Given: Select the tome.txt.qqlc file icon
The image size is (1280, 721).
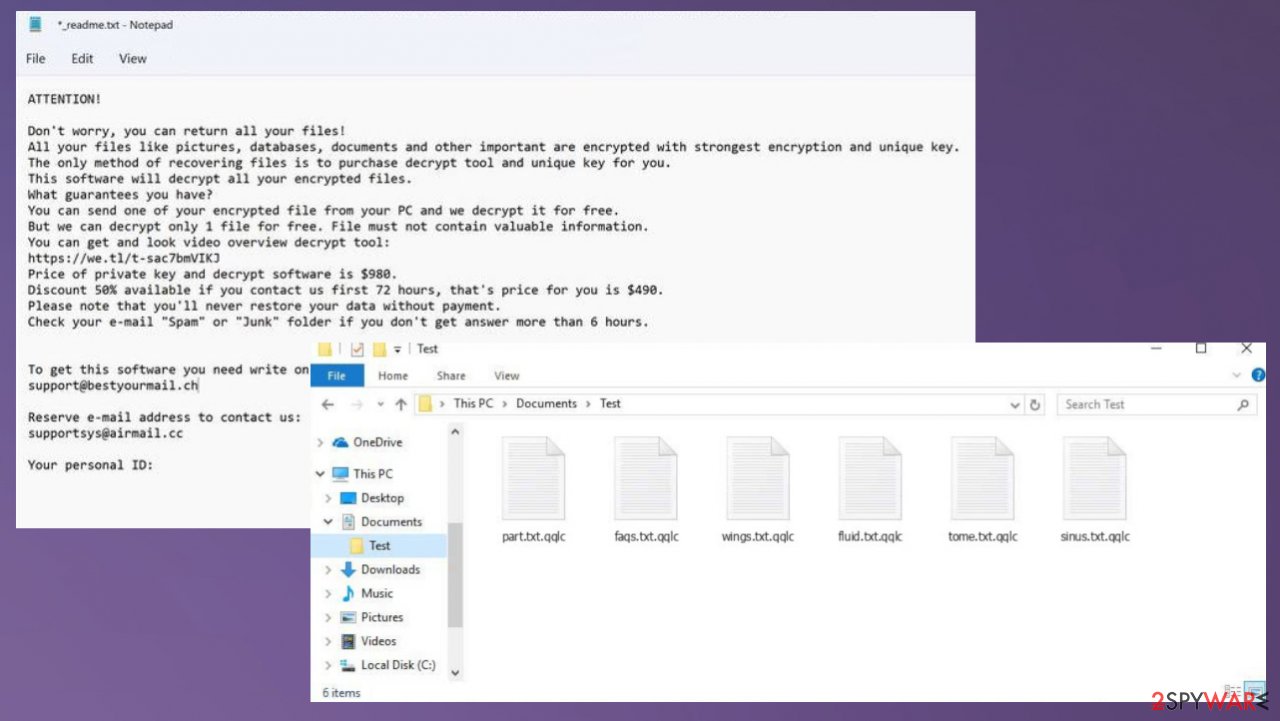Looking at the screenshot, I should [x=982, y=479].
